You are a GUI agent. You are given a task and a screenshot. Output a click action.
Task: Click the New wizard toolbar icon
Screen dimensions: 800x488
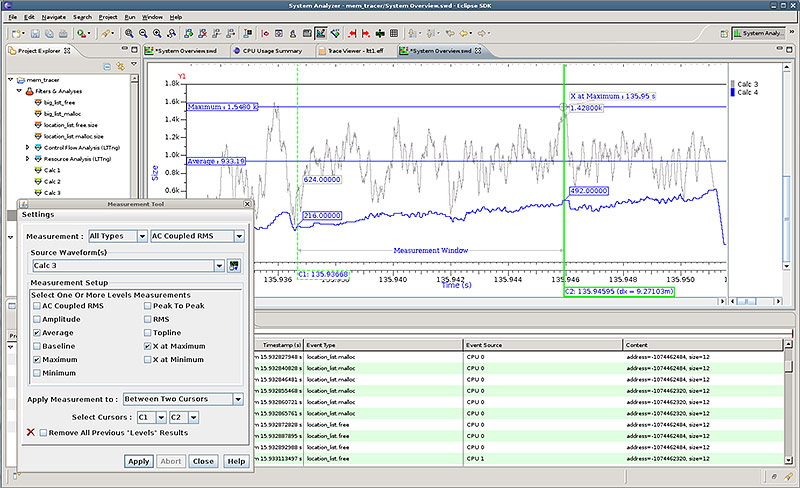pos(17,34)
